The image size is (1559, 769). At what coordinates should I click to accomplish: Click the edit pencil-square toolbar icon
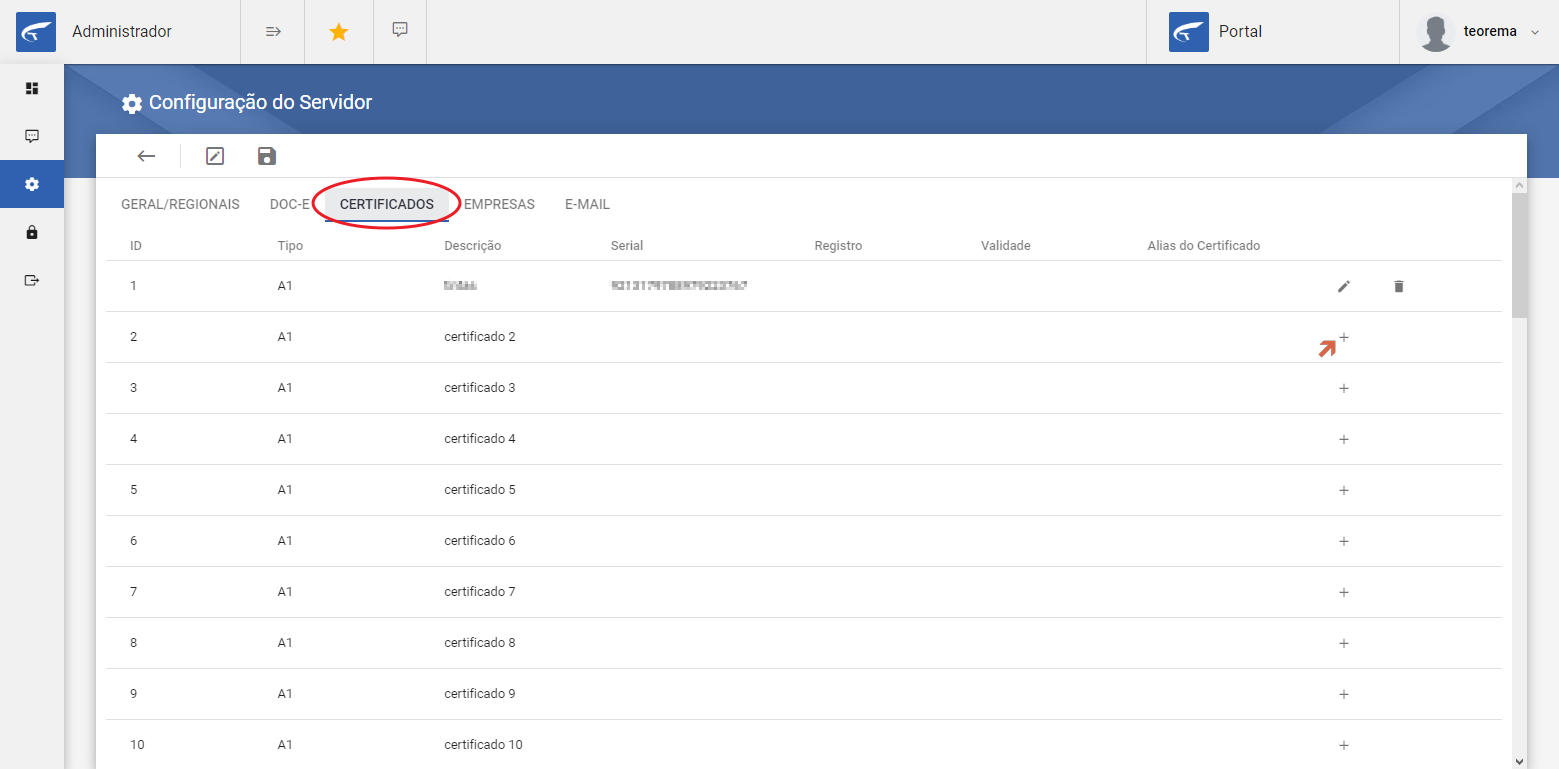[215, 156]
